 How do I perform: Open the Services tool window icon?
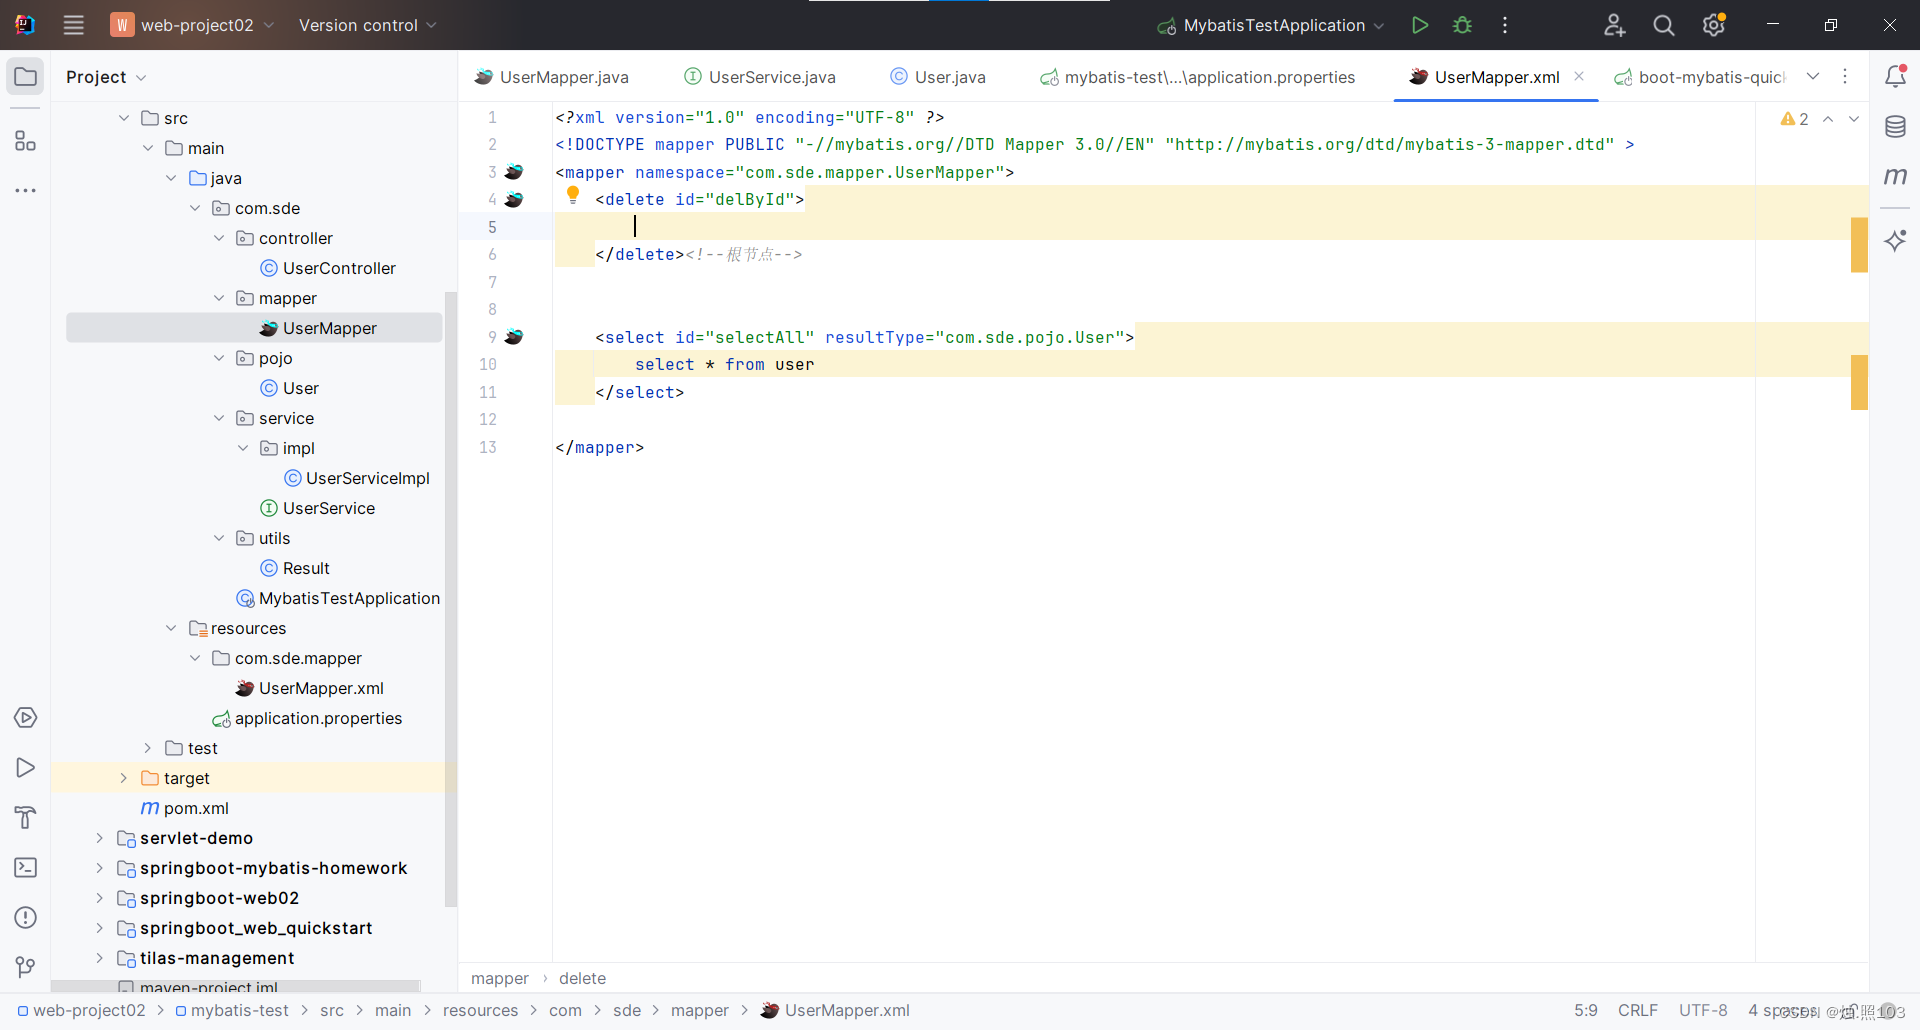coord(26,718)
